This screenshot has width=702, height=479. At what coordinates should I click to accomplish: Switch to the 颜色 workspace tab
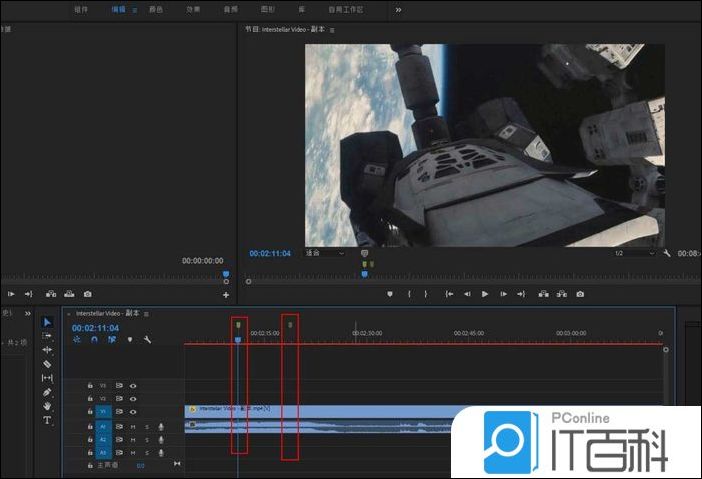coord(156,9)
